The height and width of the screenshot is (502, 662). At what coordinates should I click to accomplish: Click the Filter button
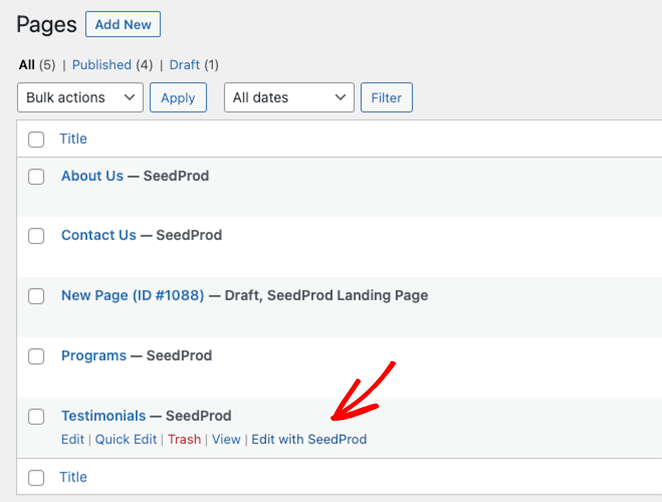(x=386, y=98)
